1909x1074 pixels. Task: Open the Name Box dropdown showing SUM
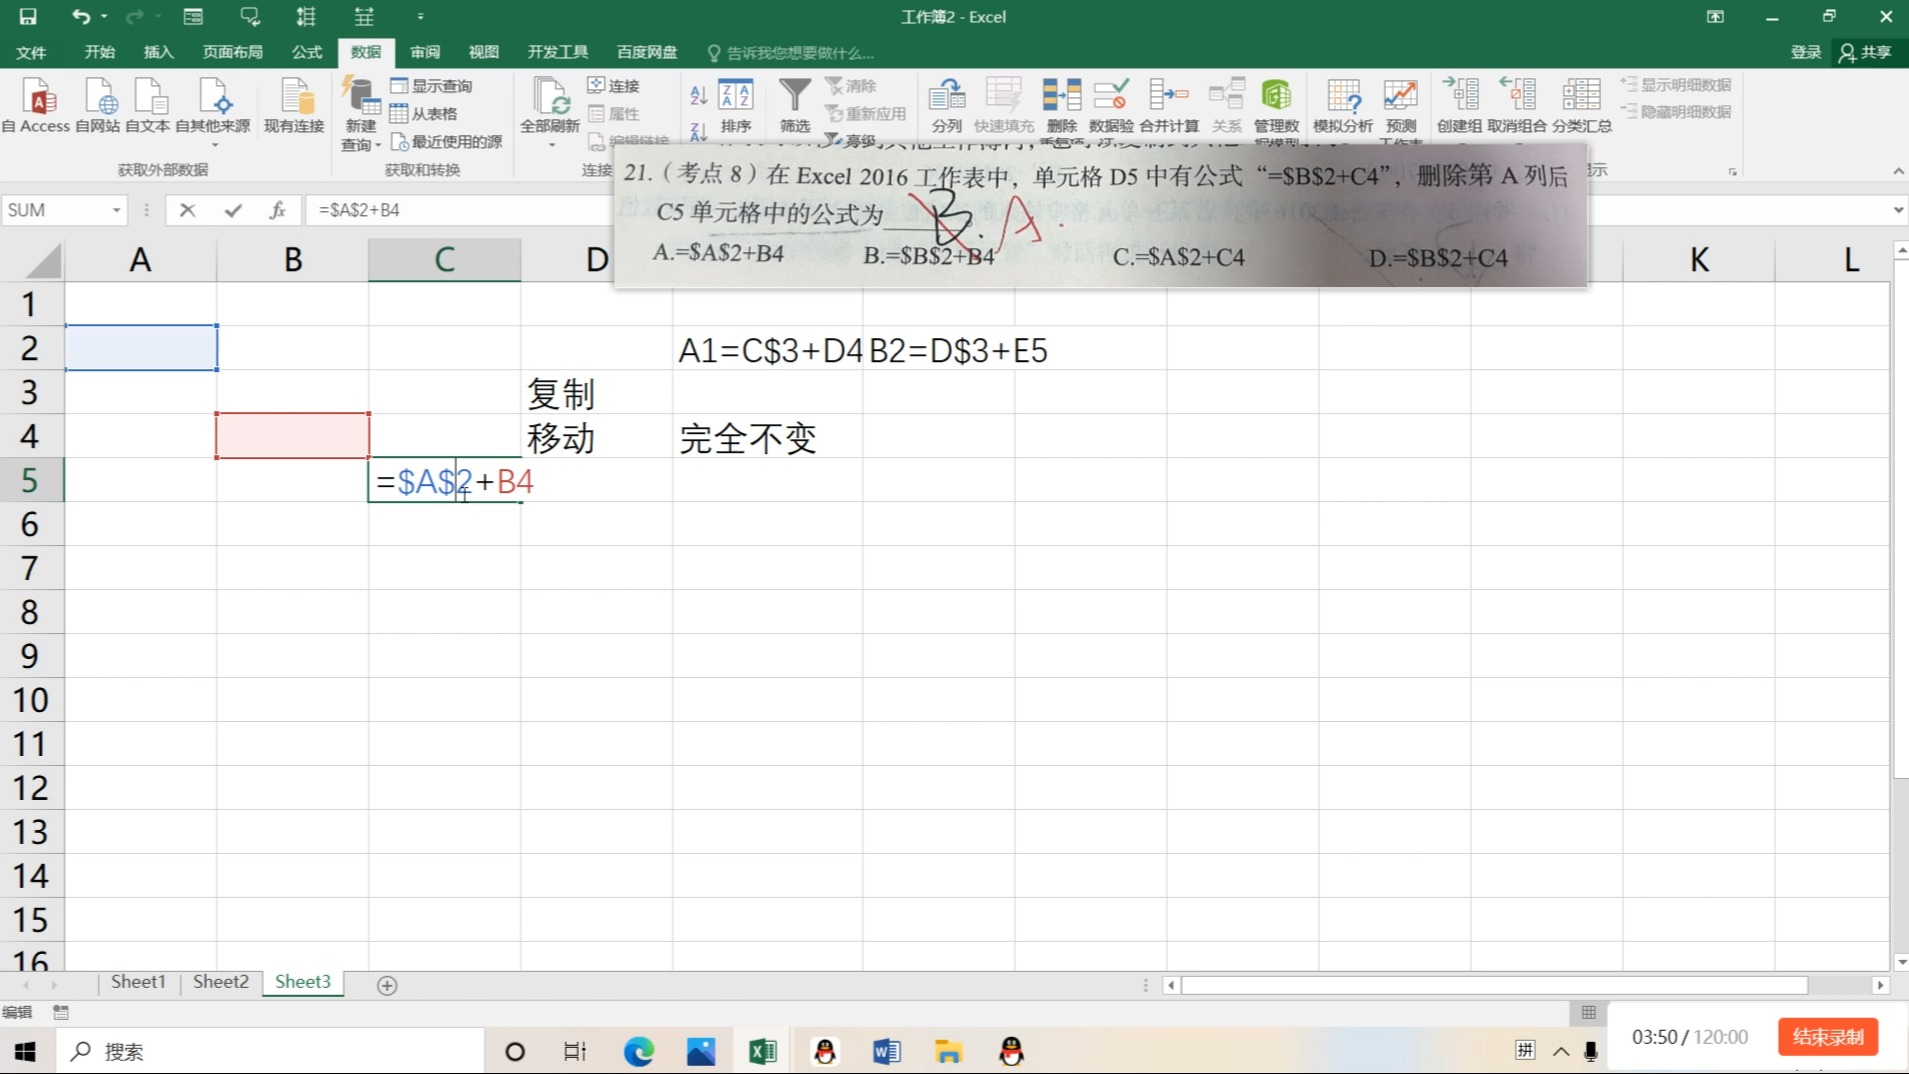(x=113, y=210)
